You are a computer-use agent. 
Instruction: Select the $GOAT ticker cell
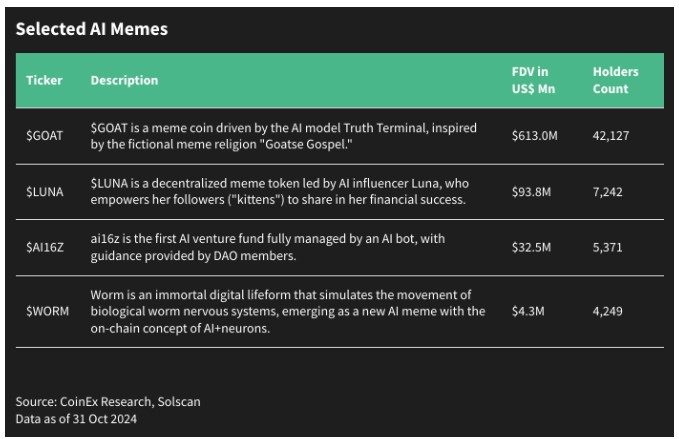pyautogui.click(x=45, y=136)
